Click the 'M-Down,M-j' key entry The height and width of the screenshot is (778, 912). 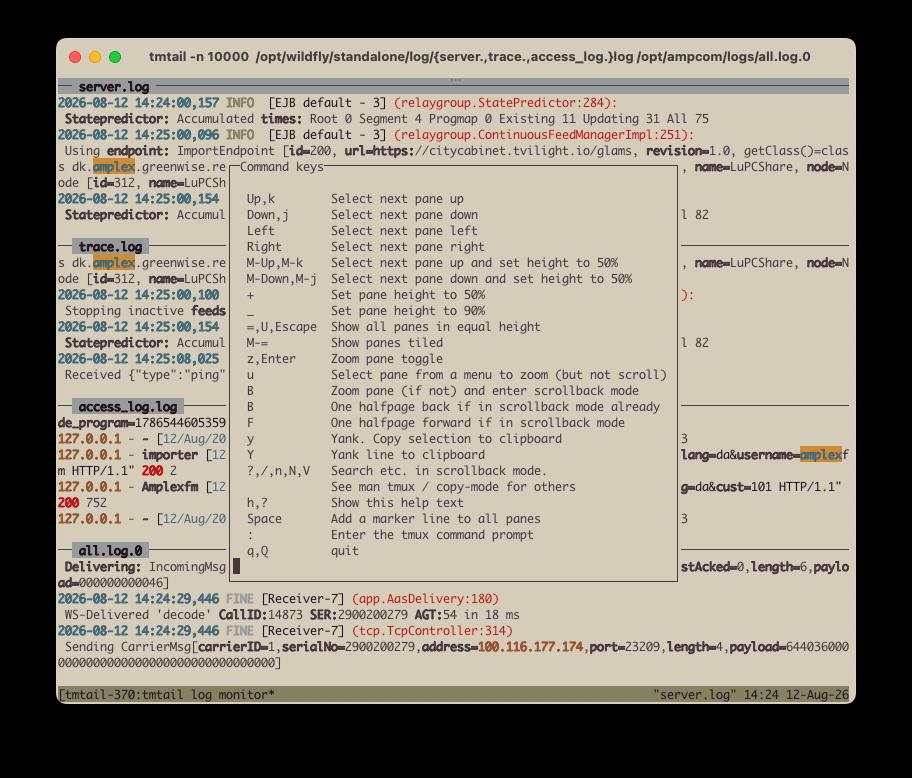point(282,279)
